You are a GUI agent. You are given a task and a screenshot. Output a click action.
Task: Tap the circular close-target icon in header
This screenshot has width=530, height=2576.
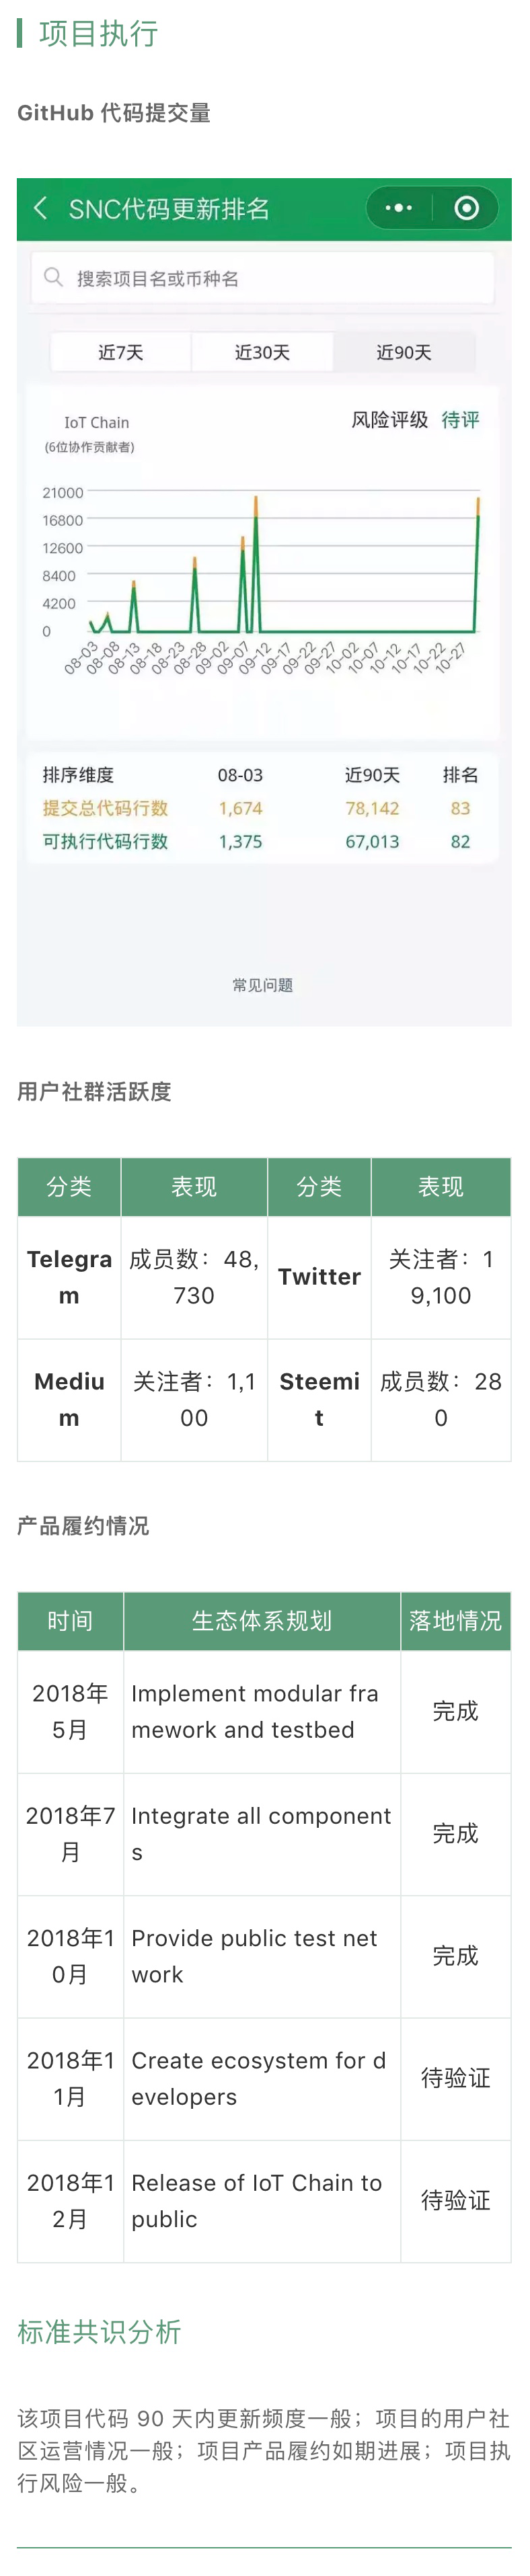(x=466, y=208)
